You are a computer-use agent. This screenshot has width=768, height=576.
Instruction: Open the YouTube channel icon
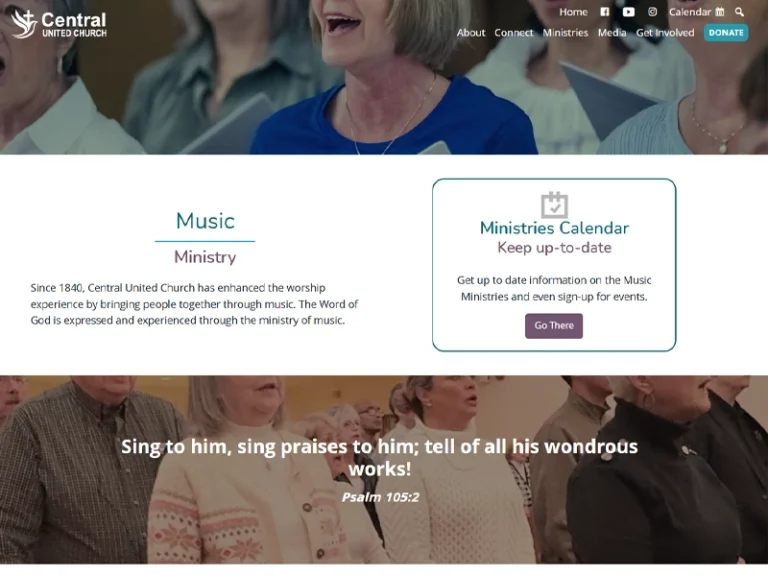click(628, 12)
